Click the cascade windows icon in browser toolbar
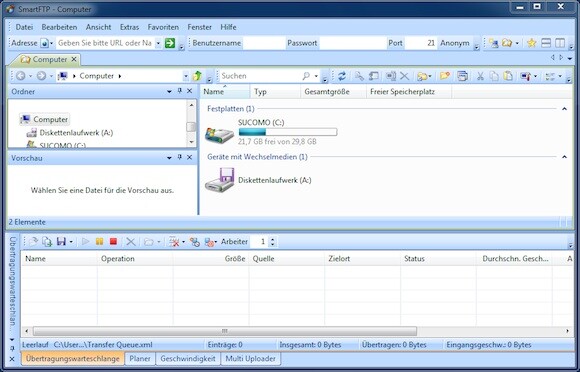 click(462, 76)
